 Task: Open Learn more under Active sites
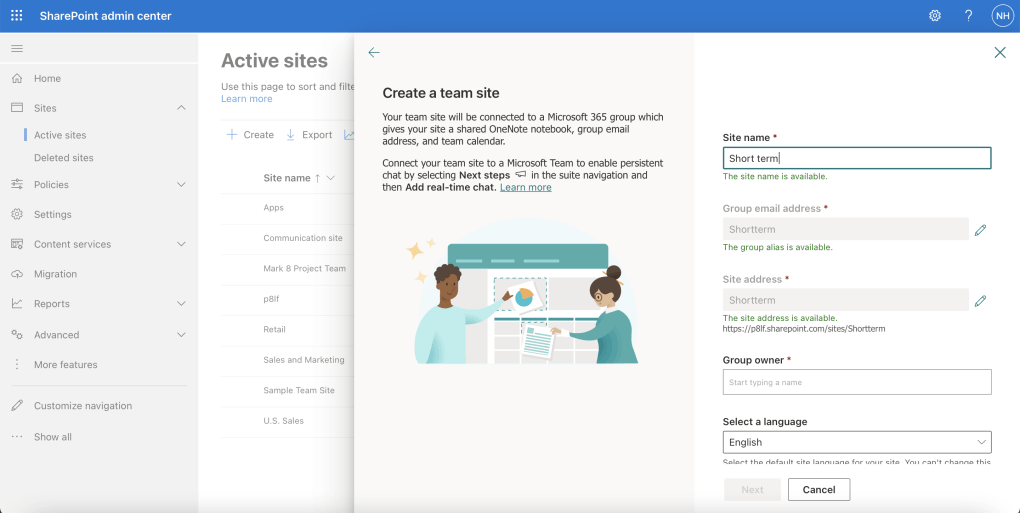coord(247,99)
